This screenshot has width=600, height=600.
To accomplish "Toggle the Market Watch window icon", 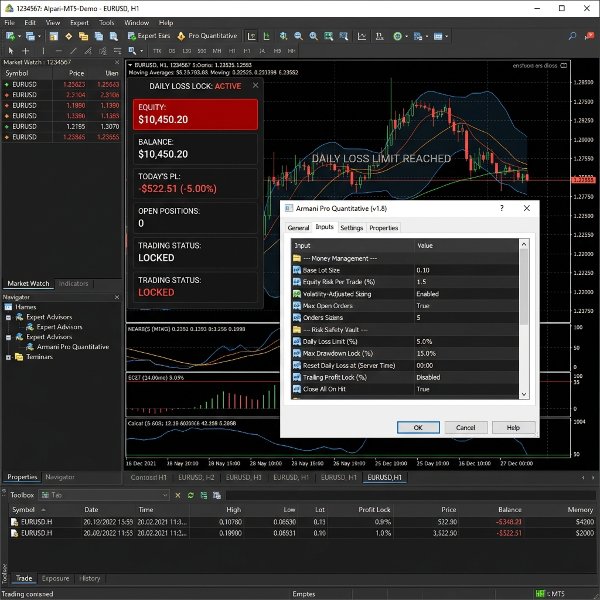I will coord(54,36).
